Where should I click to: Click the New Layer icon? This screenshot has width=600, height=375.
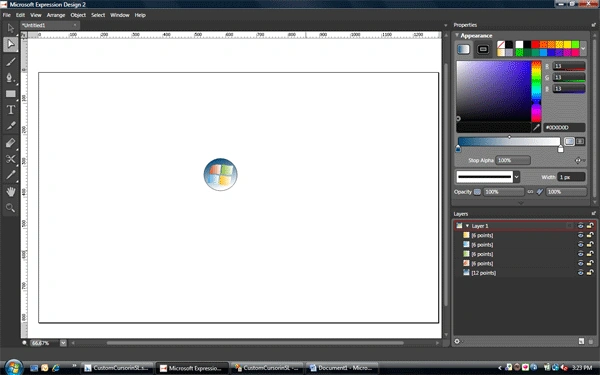point(581,341)
